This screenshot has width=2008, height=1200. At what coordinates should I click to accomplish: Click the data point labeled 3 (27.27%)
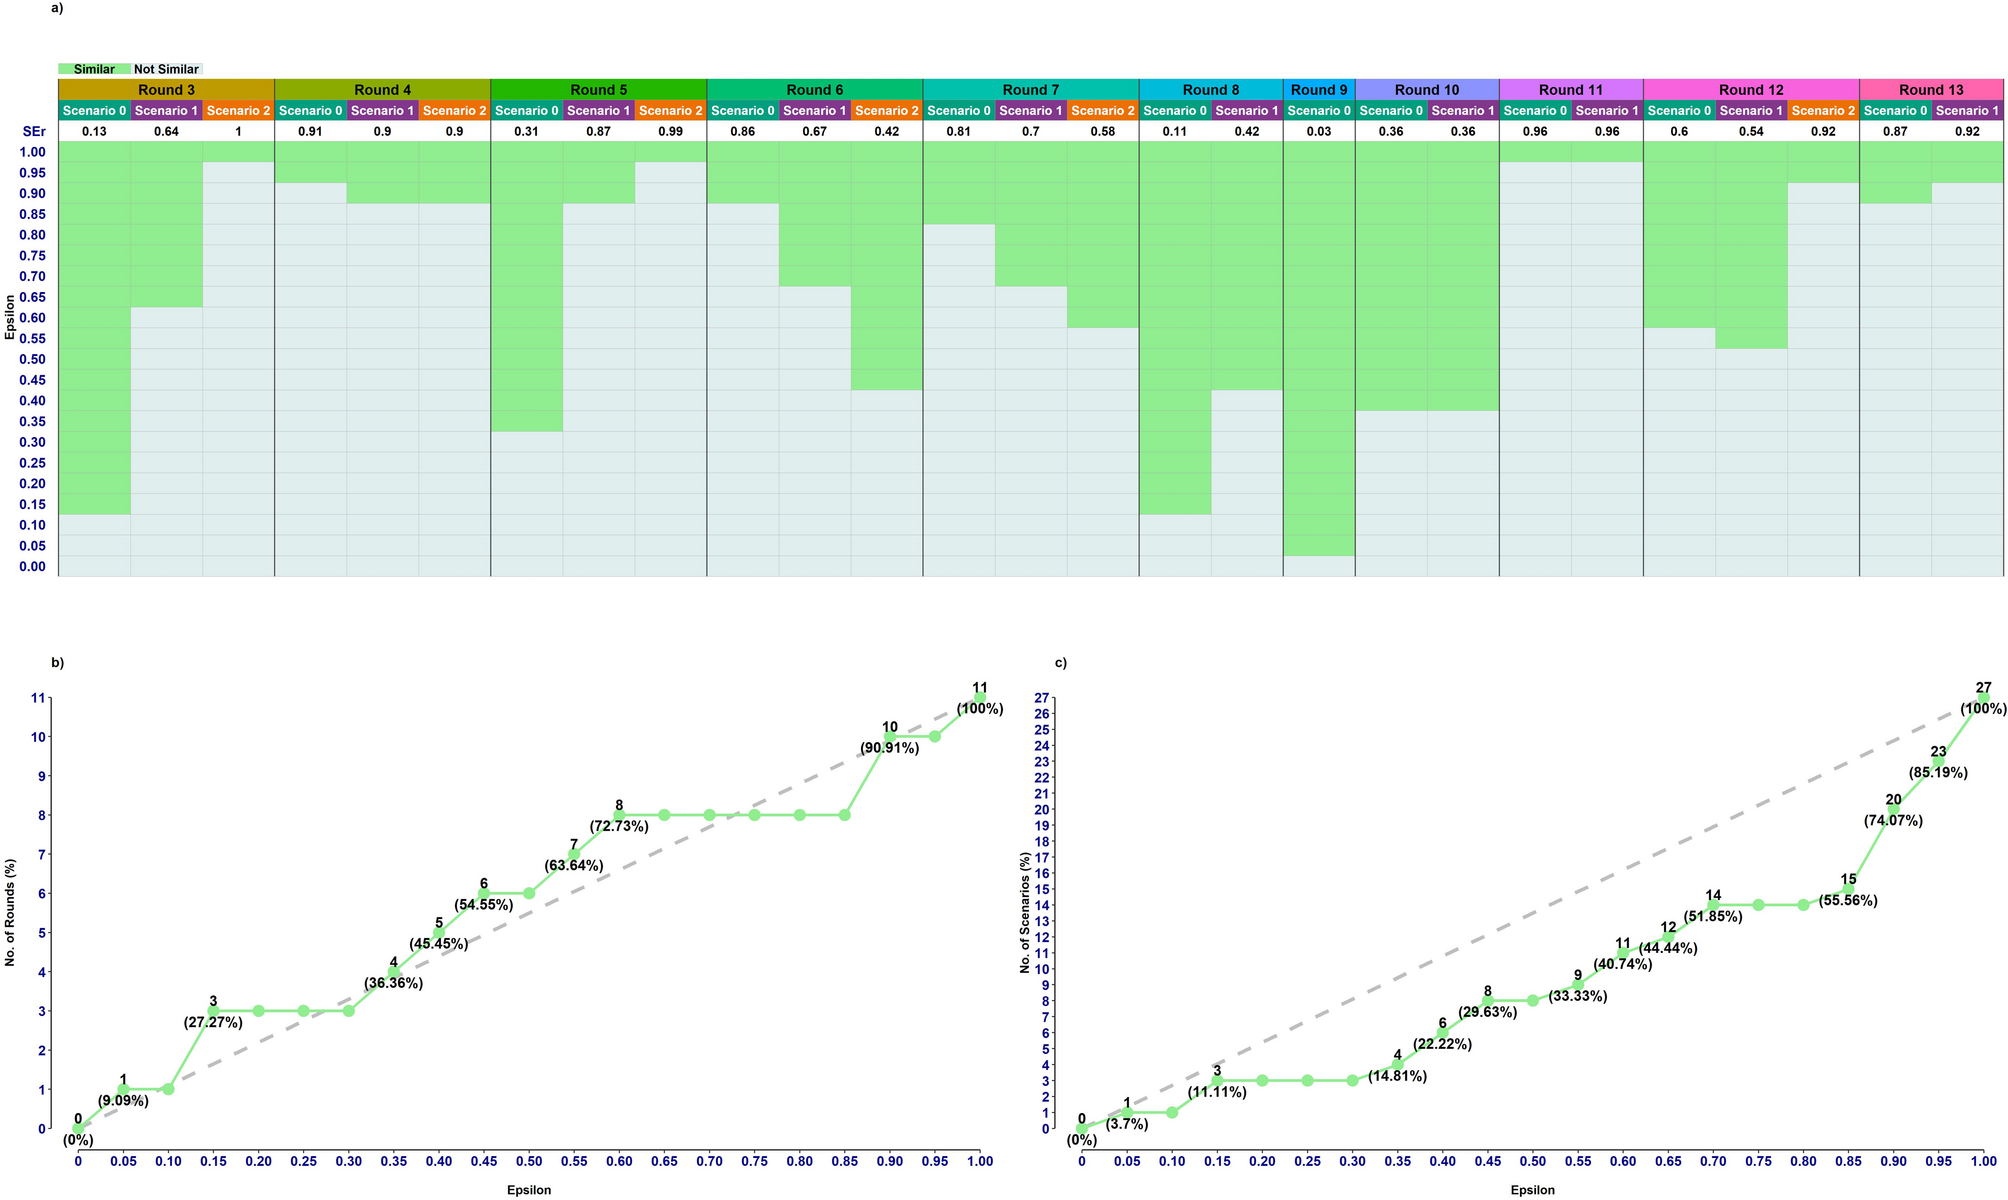point(213,1011)
